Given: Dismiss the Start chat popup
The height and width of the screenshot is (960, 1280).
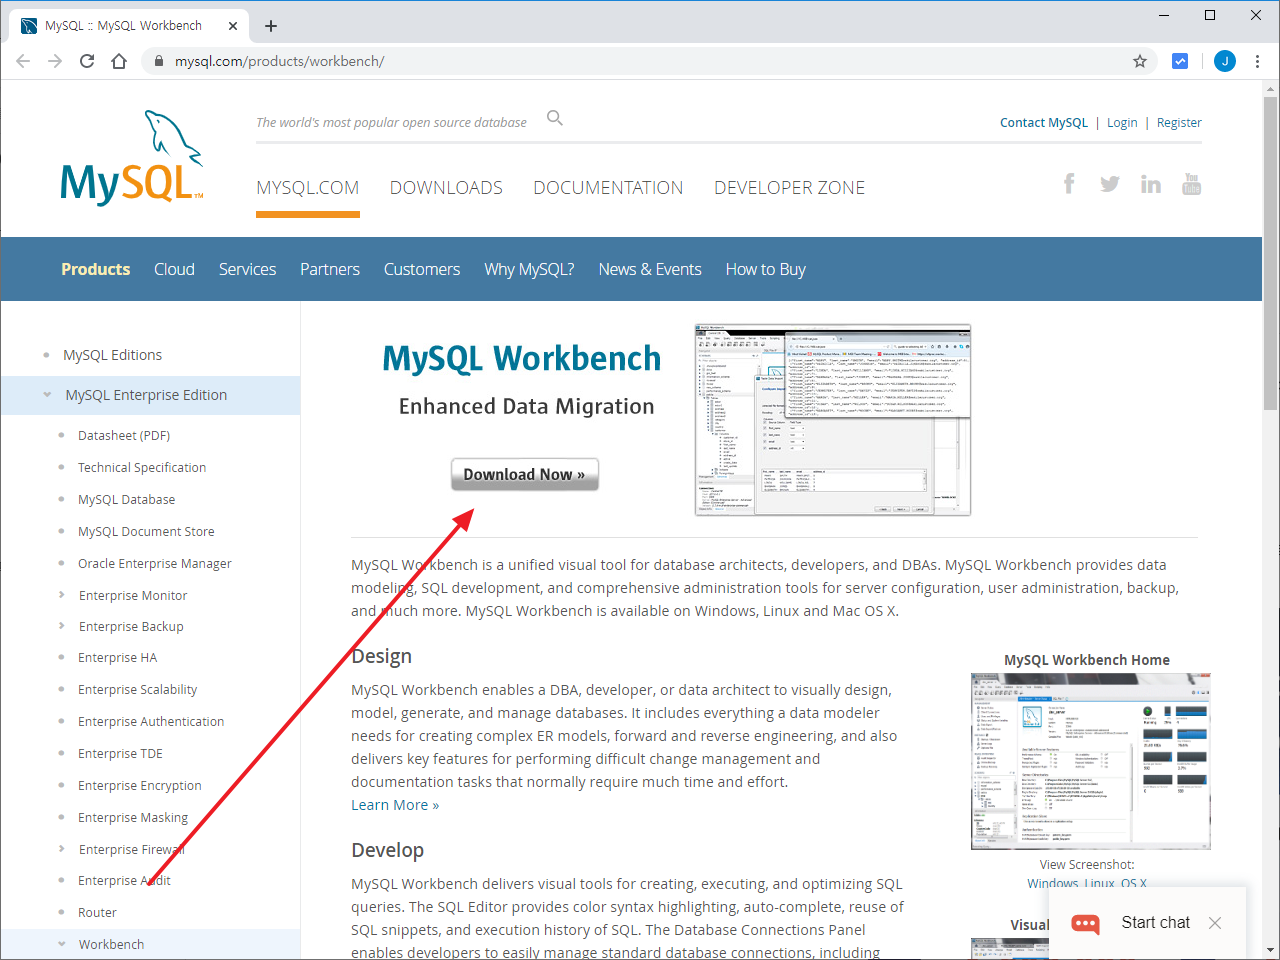Looking at the screenshot, I should [x=1215, y=923].
